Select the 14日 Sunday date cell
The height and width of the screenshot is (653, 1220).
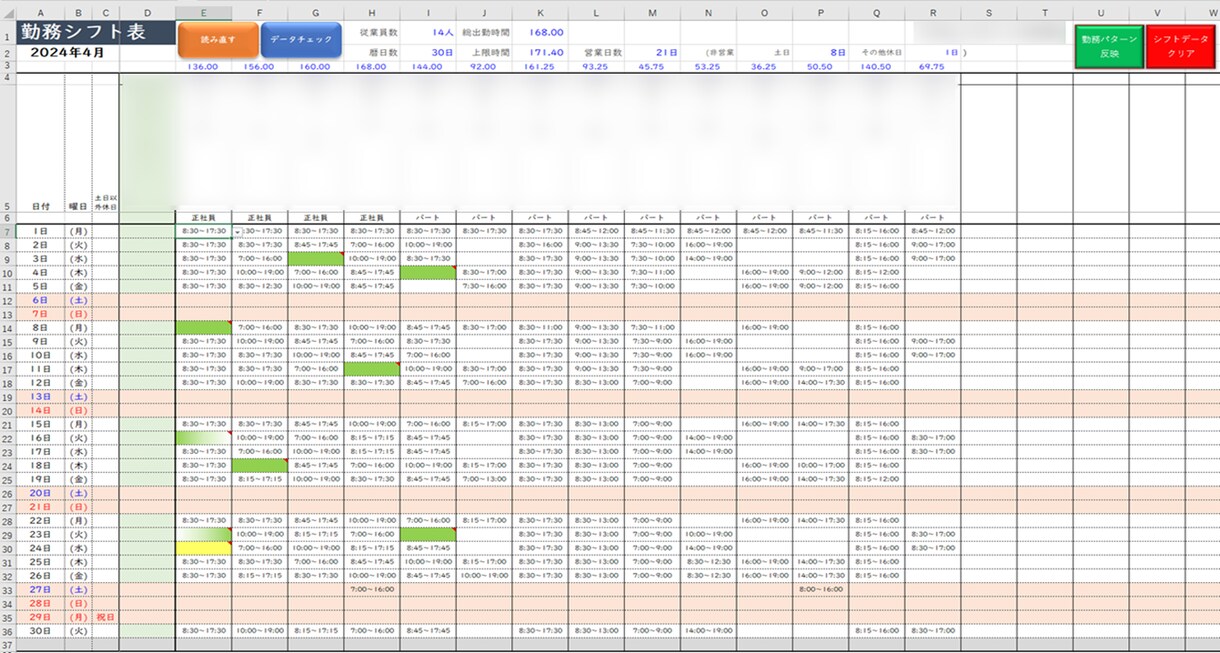pos(40,410)
